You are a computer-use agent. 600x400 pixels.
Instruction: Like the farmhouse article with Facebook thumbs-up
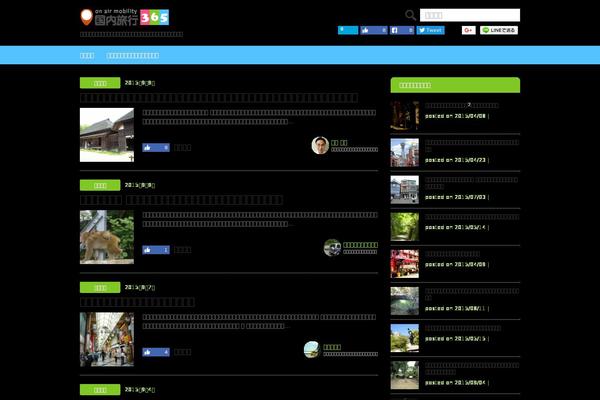tap(156, 147)
